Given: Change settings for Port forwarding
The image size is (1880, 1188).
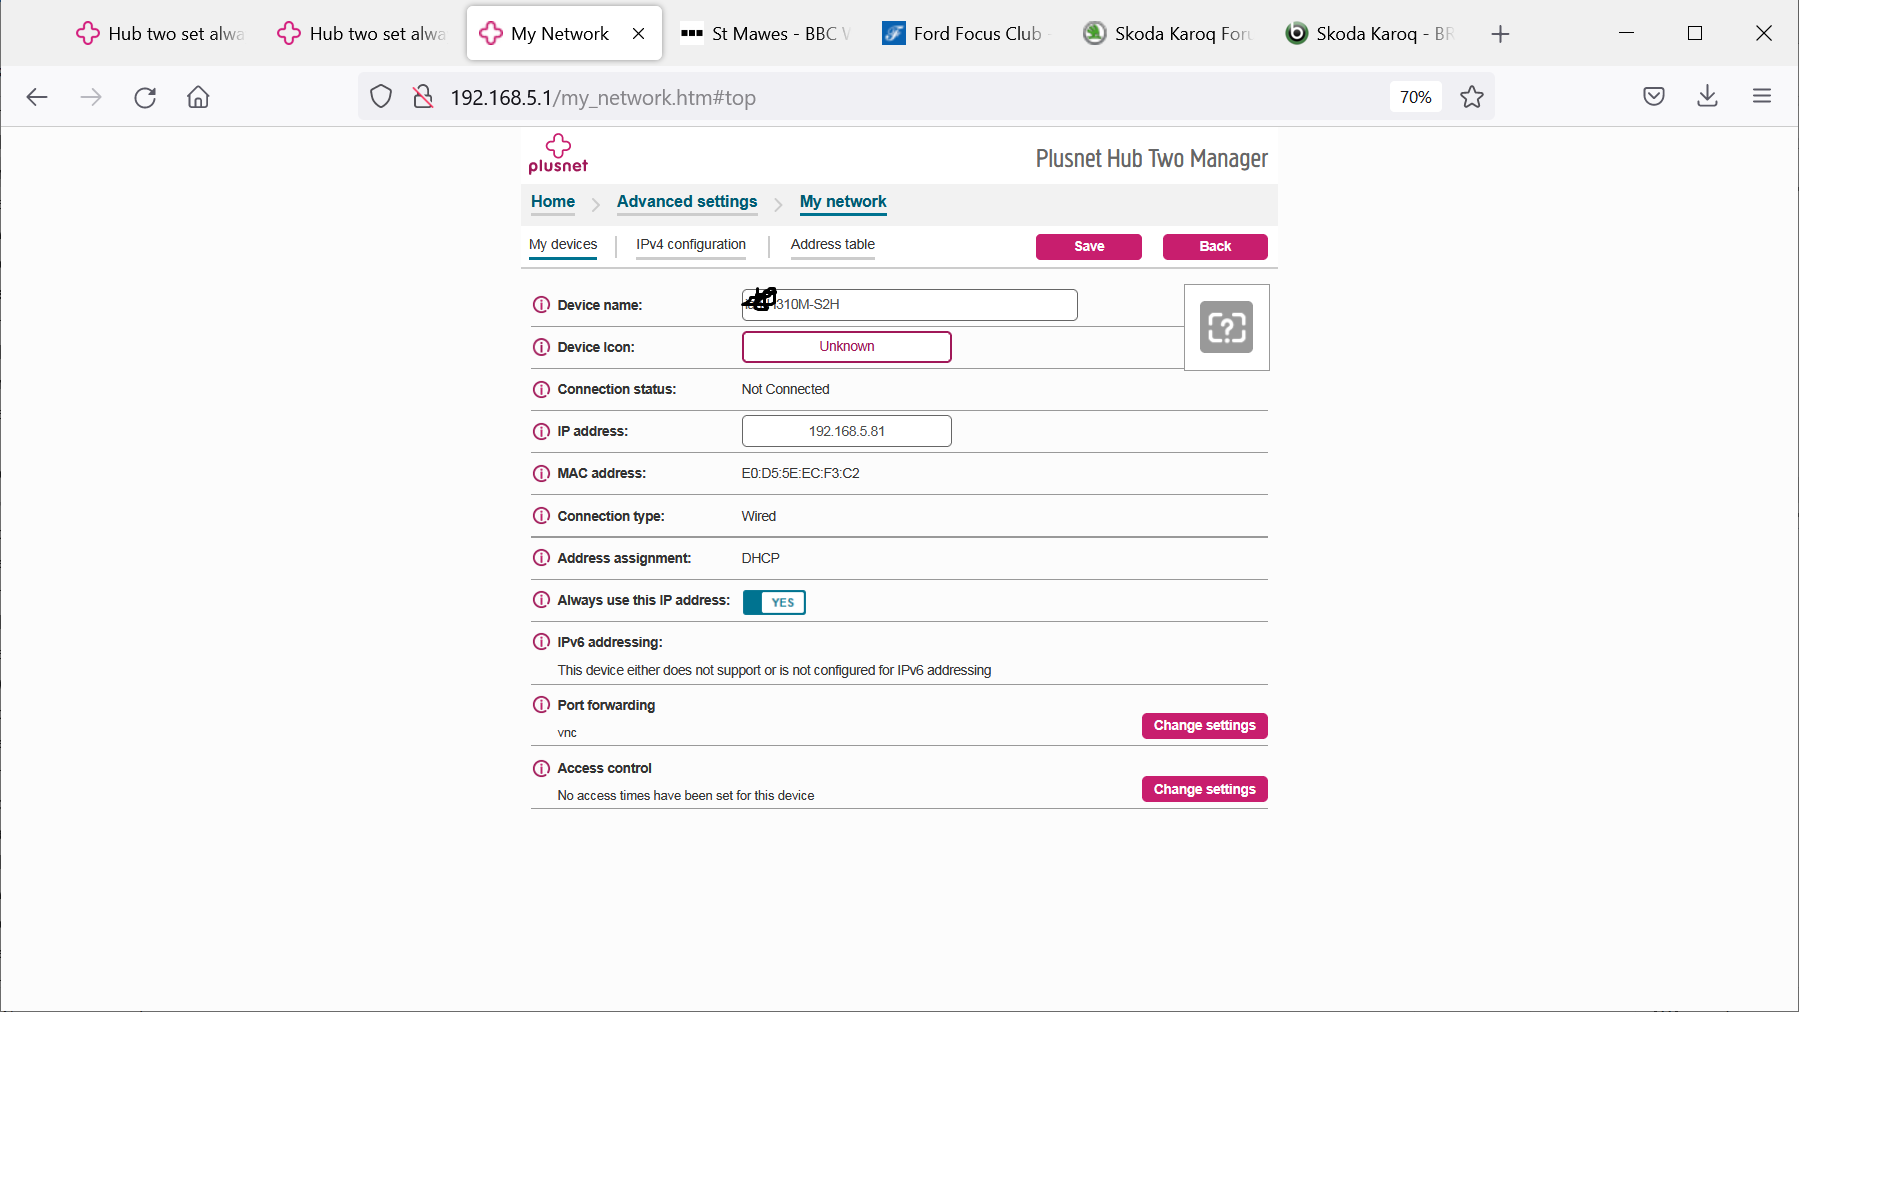Looking at the screenshot, I should point(1203,725).
